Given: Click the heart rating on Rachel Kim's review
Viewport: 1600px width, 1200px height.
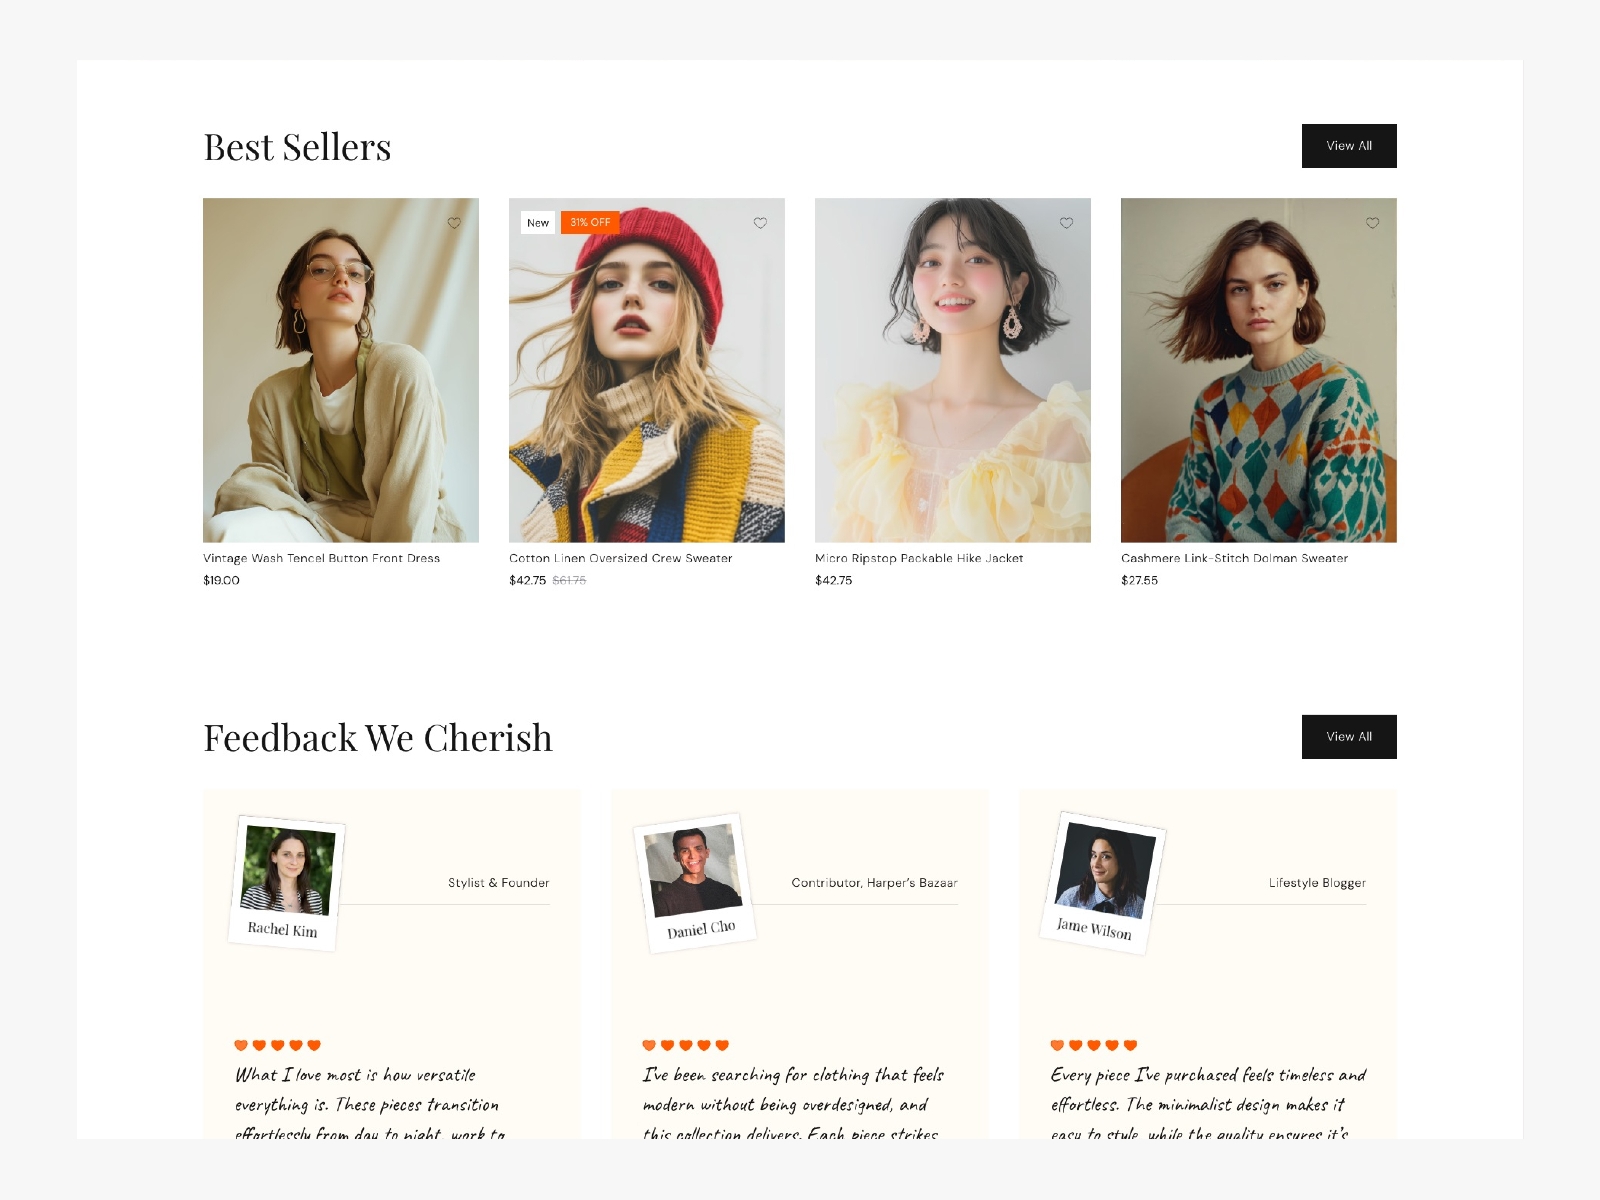Looking at the screenshot, I should pos(277,1045).
